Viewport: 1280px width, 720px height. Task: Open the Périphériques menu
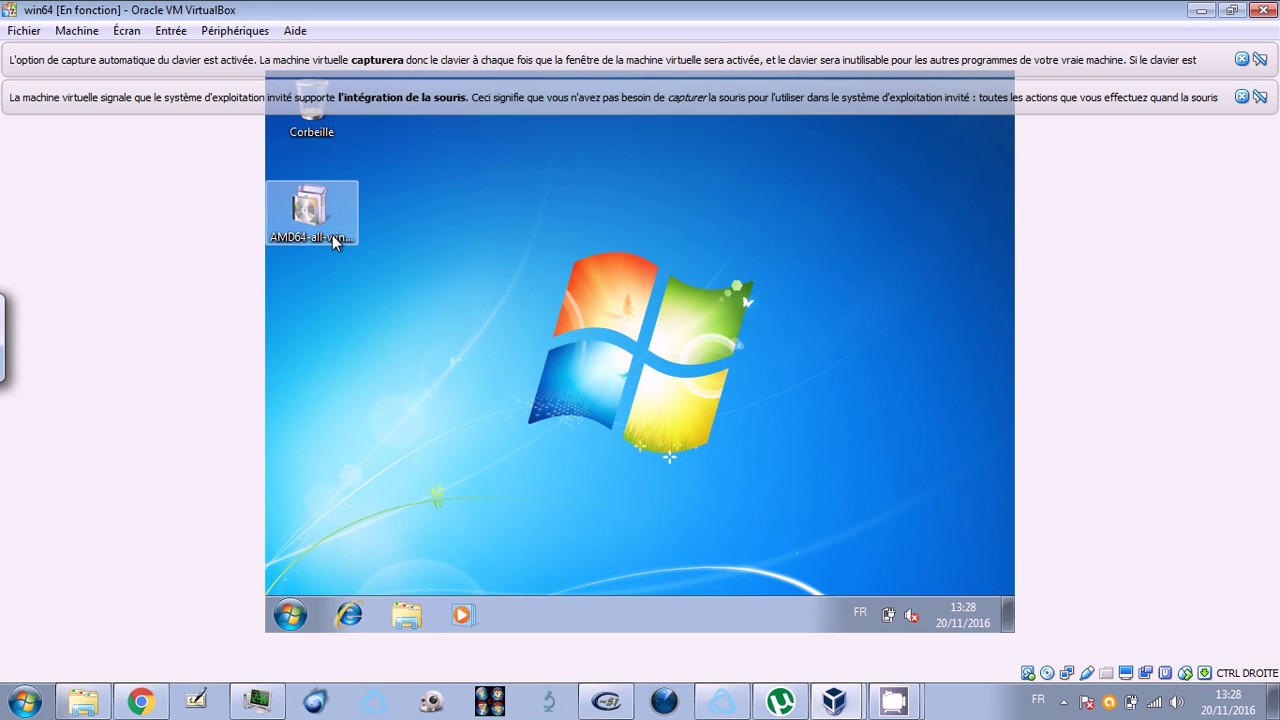tap(235, 31)
